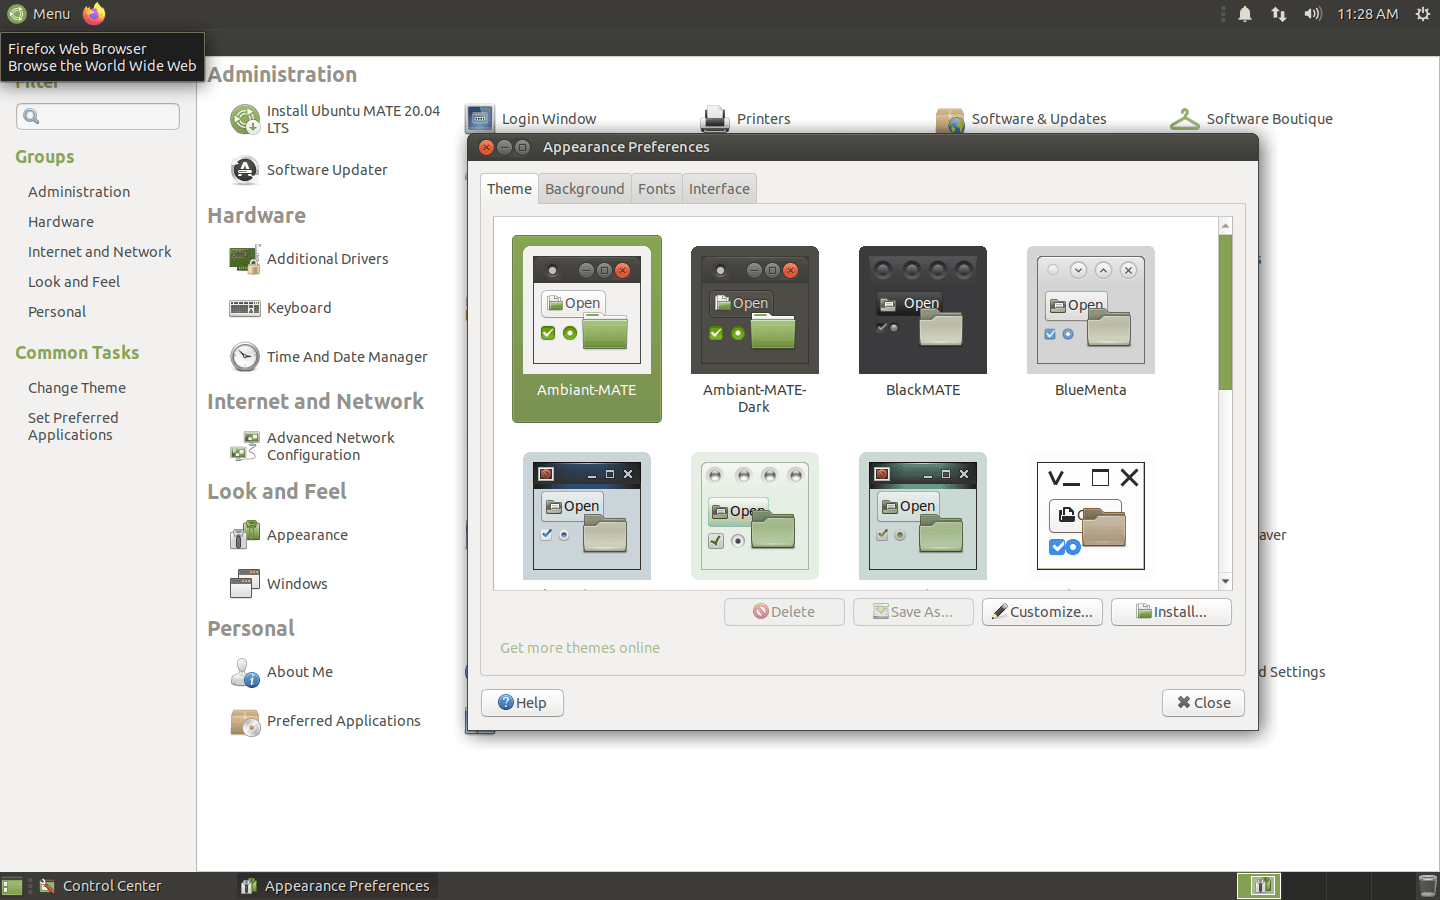This screenshot has height=900, width=1440.
Task: Select Look and Feel group in sidebar
Action: (x=74, y=282)
